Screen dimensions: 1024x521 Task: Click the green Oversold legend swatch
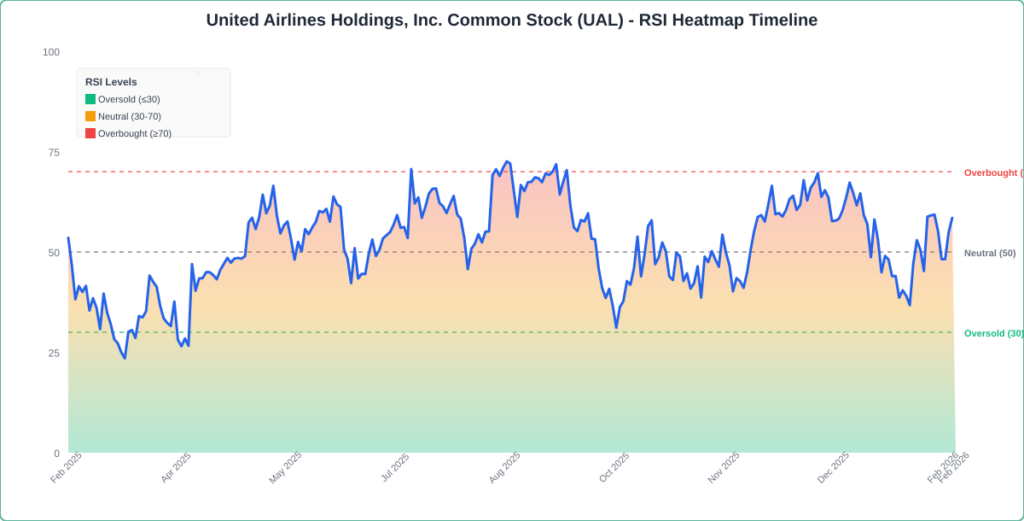[91, 99]
